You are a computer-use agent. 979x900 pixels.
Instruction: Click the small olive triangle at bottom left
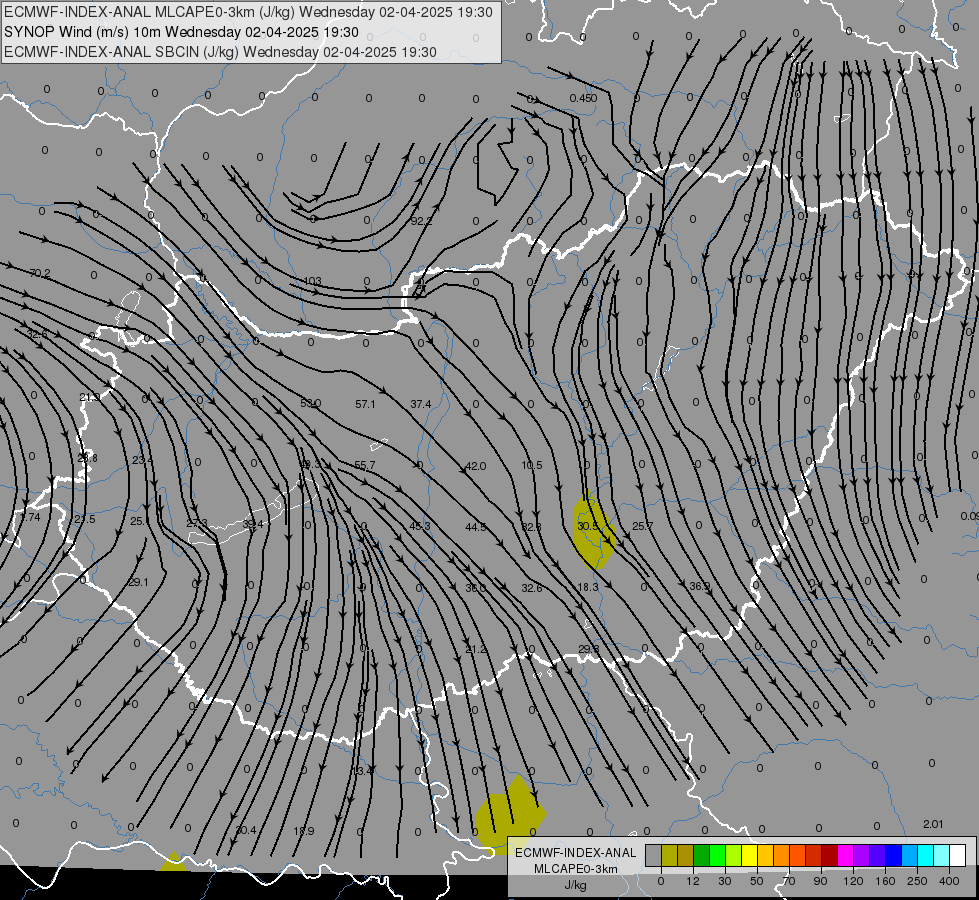174,862
